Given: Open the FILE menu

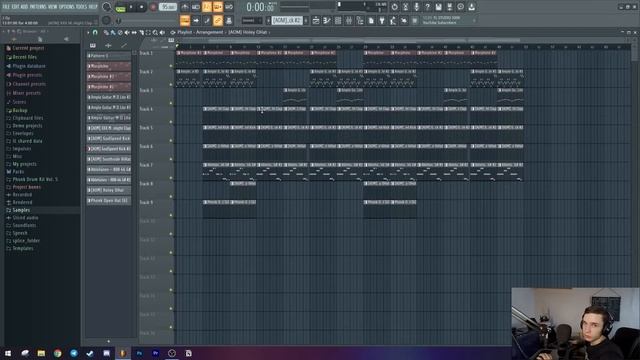Looking at the screenshot, I should coord(6,7).
